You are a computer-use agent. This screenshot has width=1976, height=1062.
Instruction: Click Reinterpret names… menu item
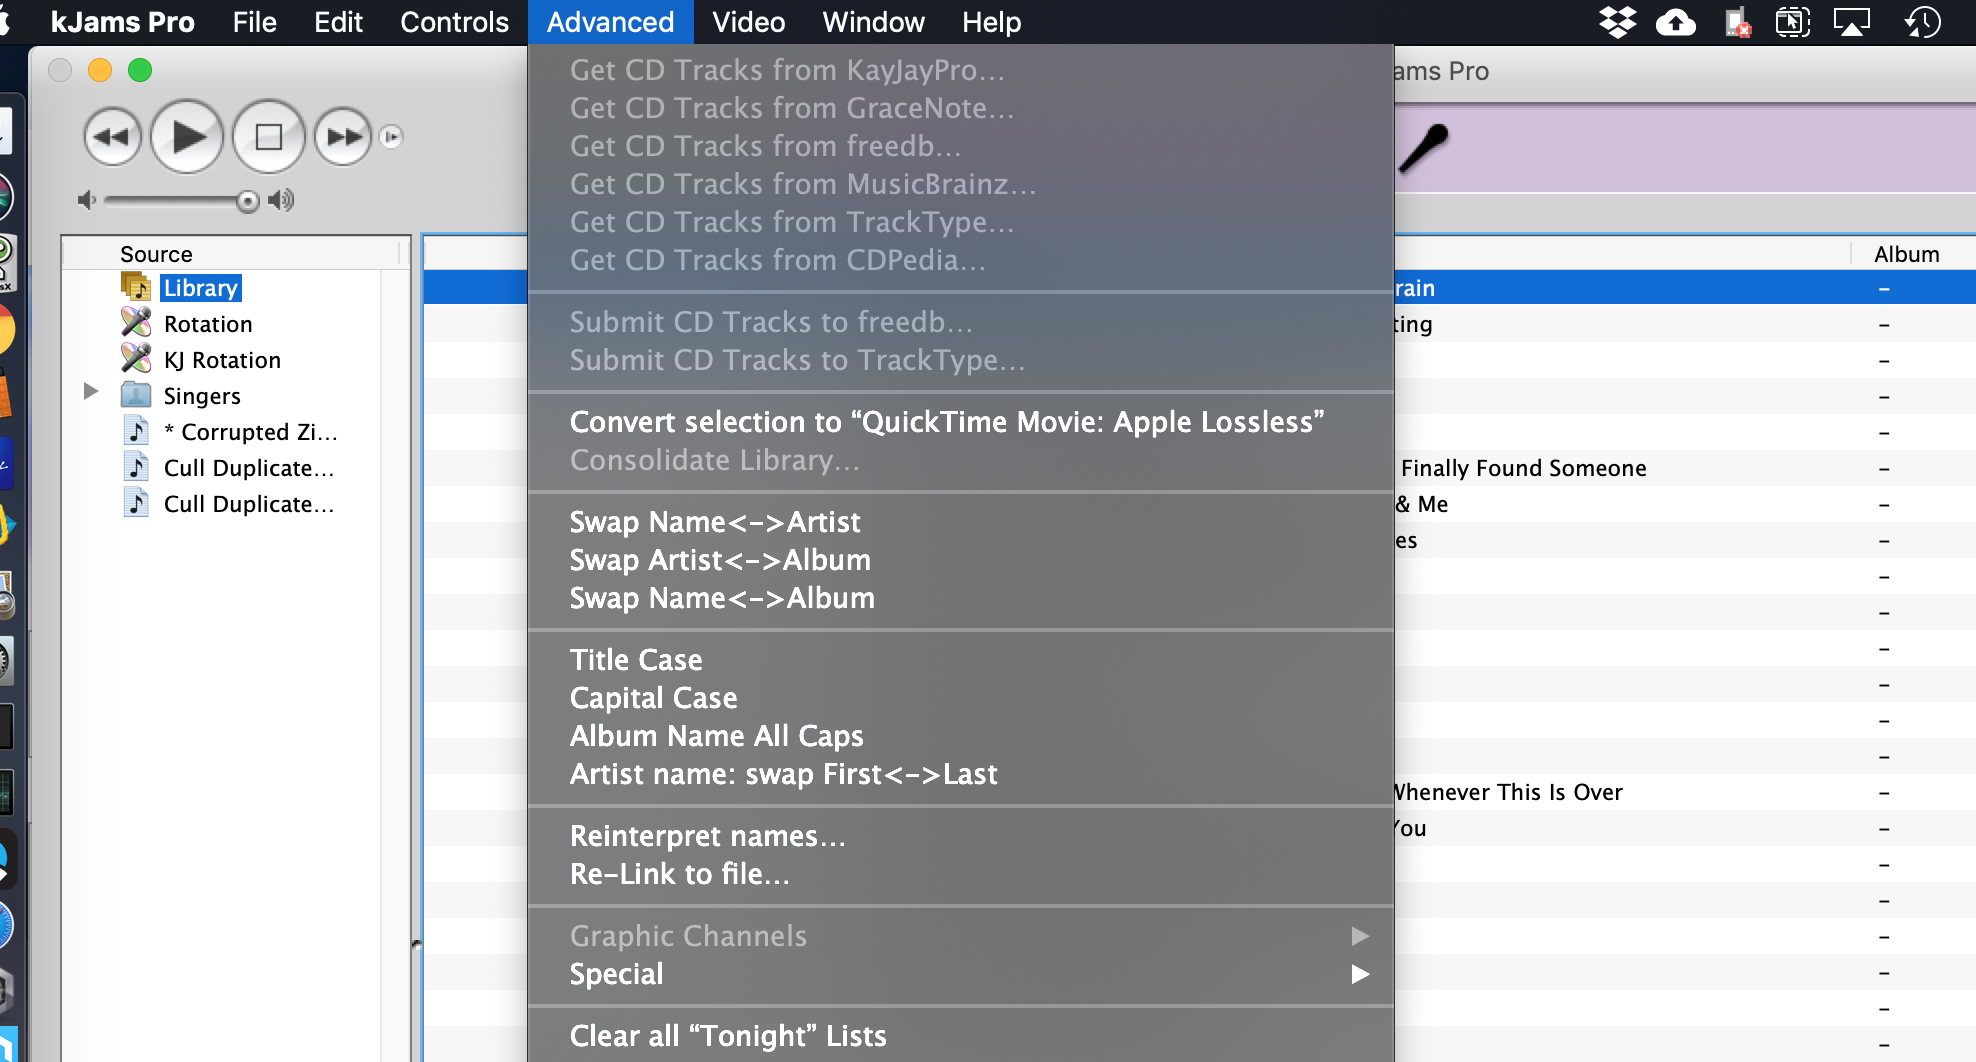click(707, 836)
